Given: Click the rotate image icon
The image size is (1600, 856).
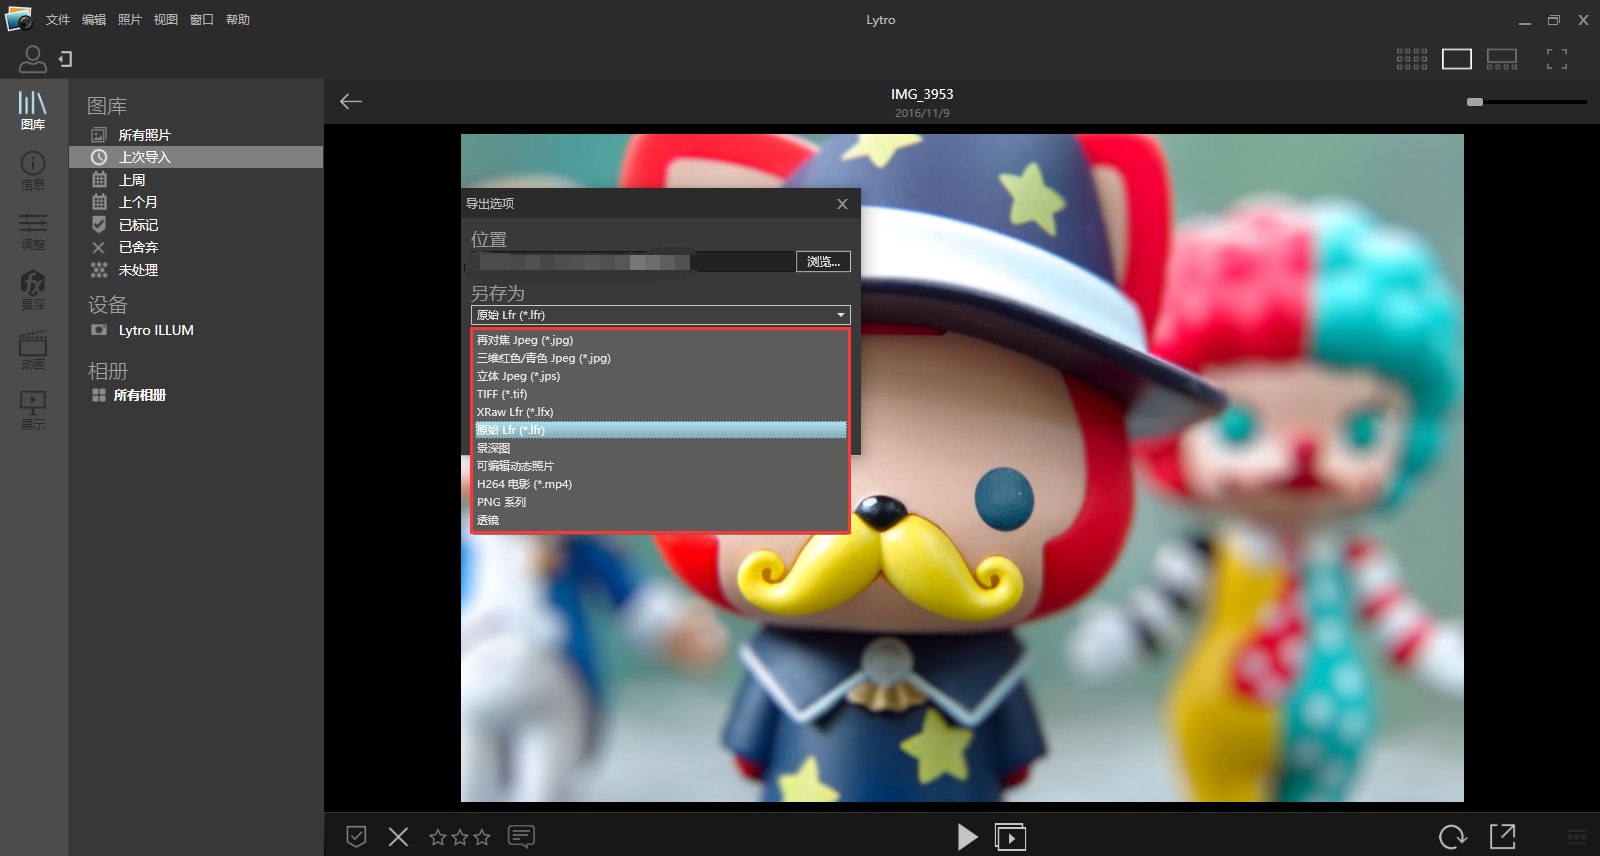Looking at the screenshot, I should [x=1452, y=836].
